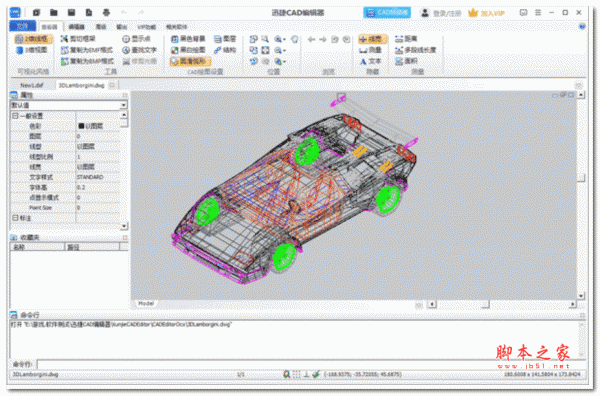The image size is (600, 396).
Task: Click the 命令行 command input field
Action: point(311,364)
